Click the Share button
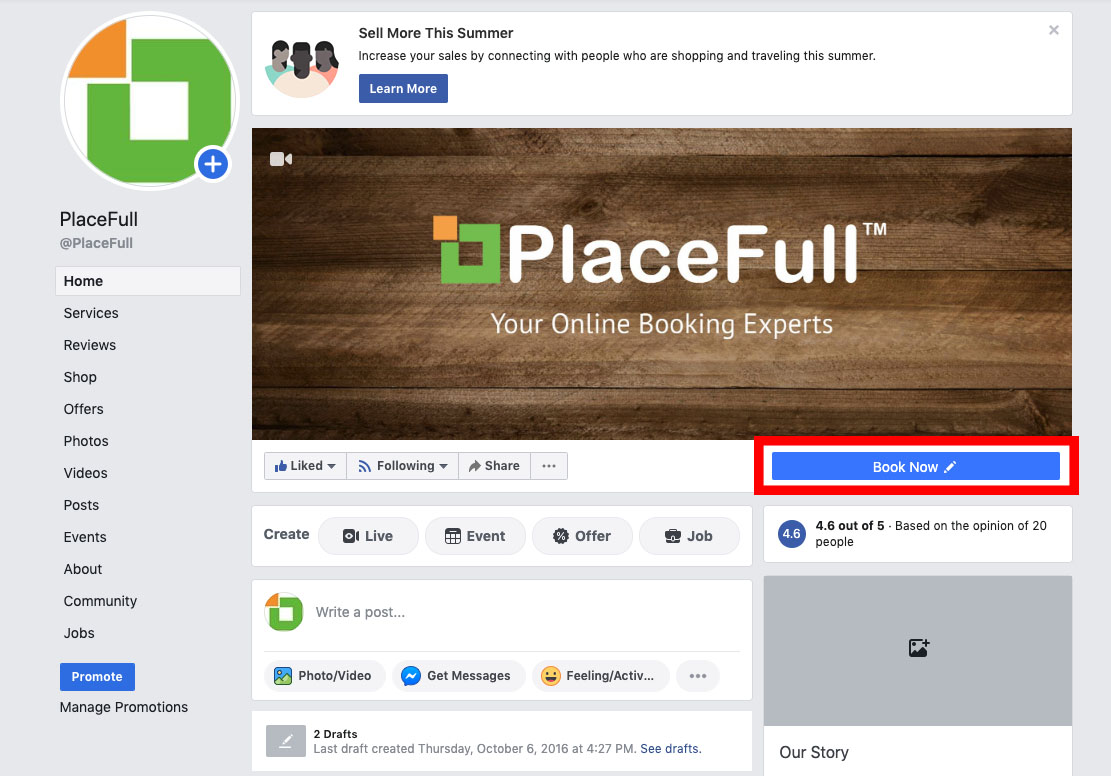 [x=495, y=466]
